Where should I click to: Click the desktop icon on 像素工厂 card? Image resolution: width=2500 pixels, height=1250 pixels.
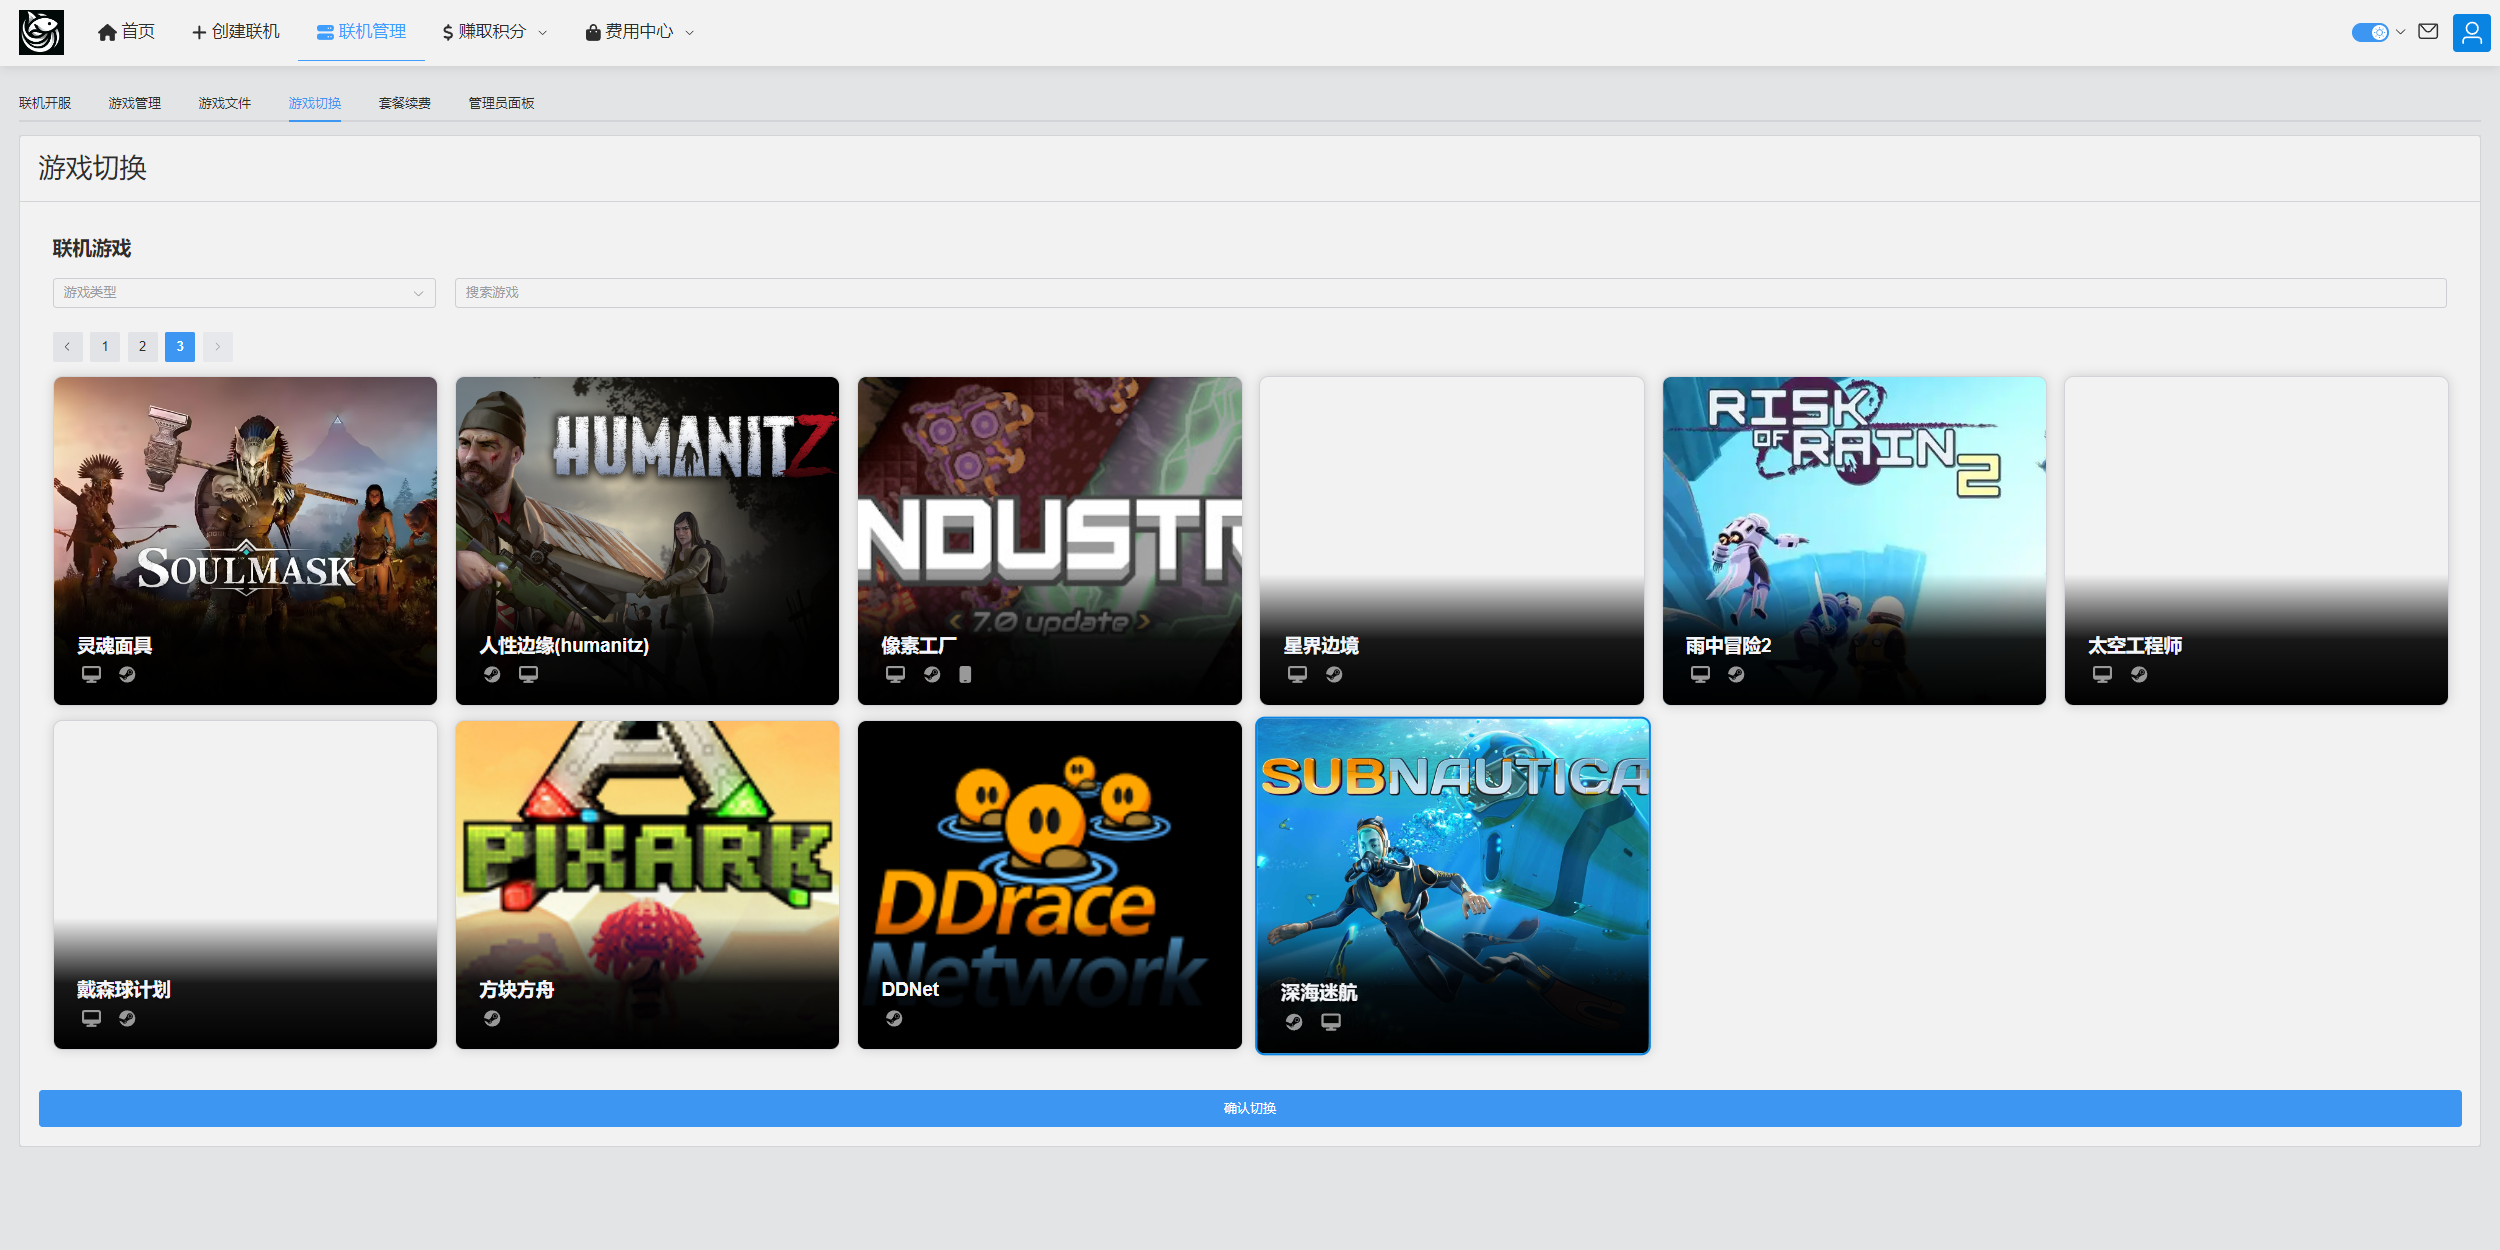[x=895, y=675]
